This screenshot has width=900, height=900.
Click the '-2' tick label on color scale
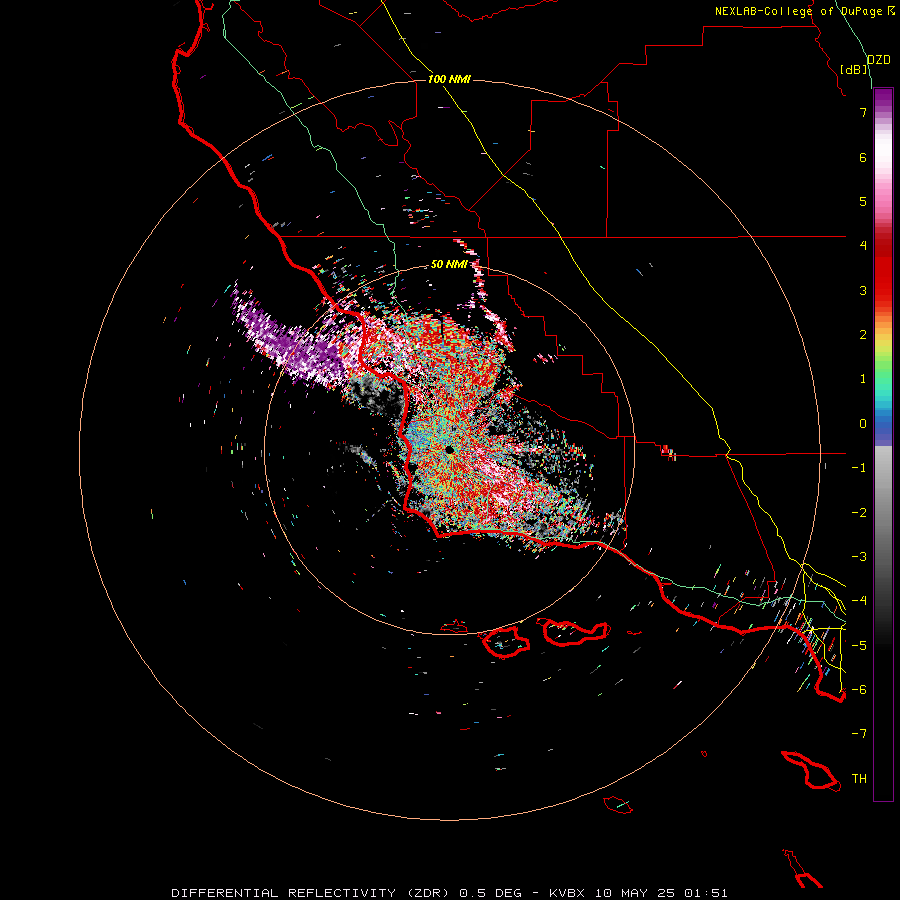(x=859, y=513)
